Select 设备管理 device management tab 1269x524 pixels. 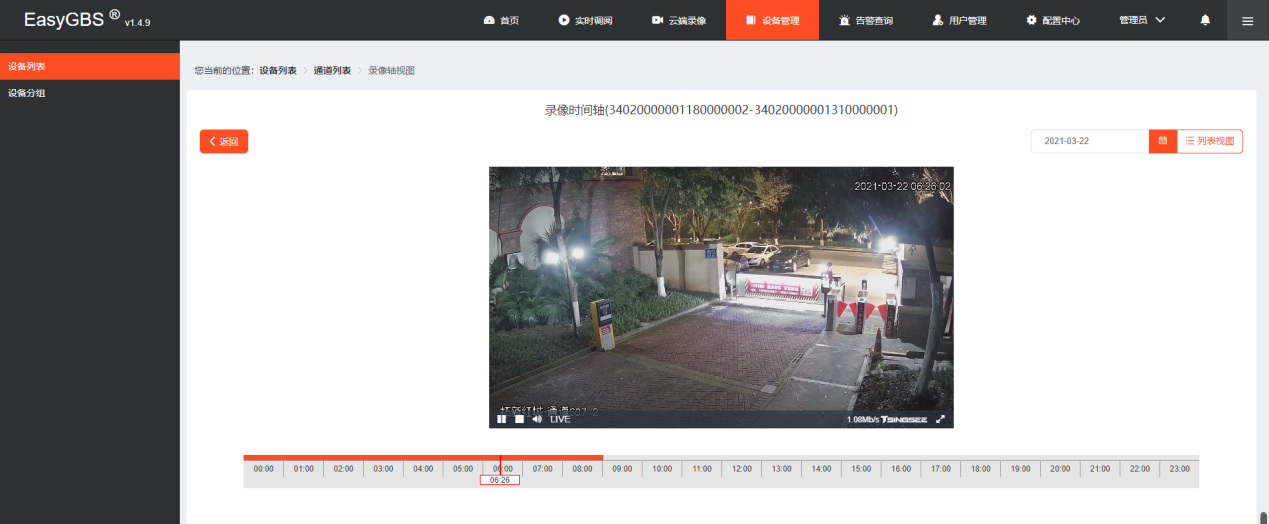pos(772,20)
